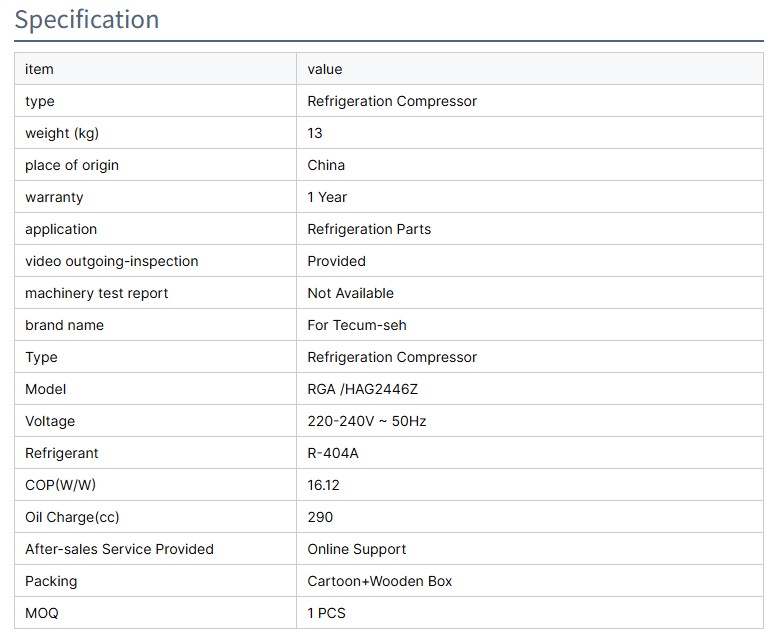Click the 'value' column header cell
776x639 pixels.
pyautogui.click(x=325, y=69)
